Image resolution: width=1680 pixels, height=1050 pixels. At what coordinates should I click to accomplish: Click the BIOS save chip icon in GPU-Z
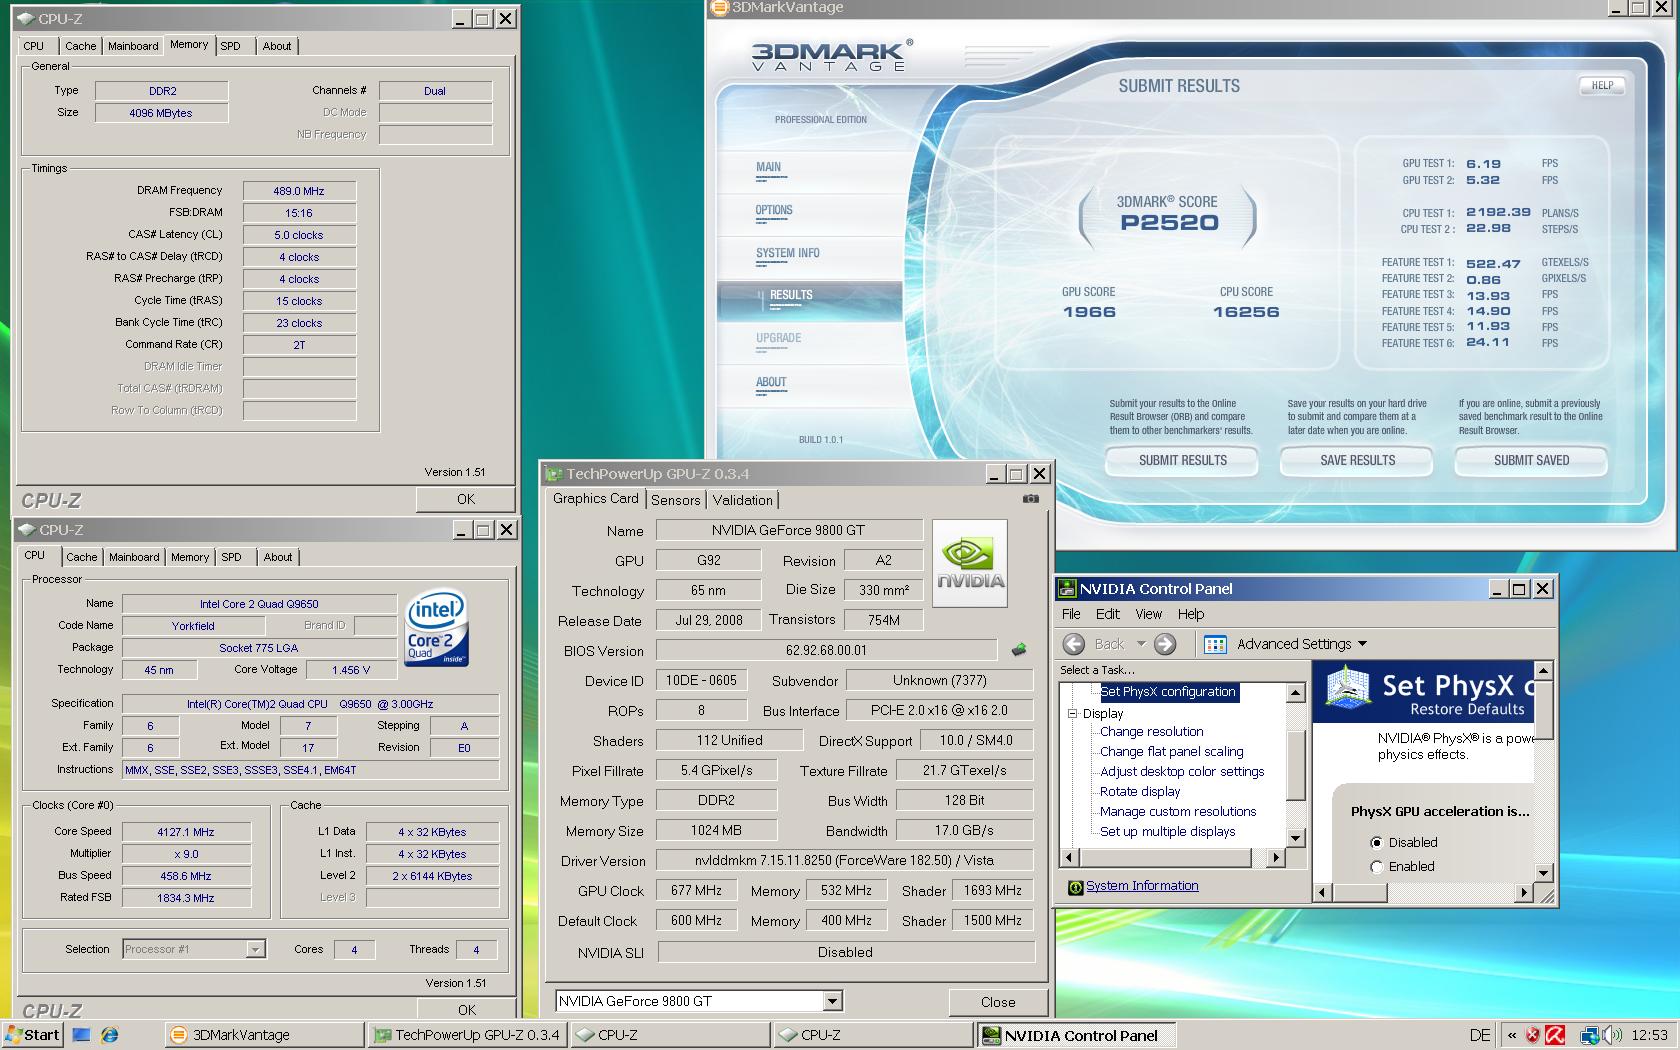pyautogui.click(x=1019, y=650)
